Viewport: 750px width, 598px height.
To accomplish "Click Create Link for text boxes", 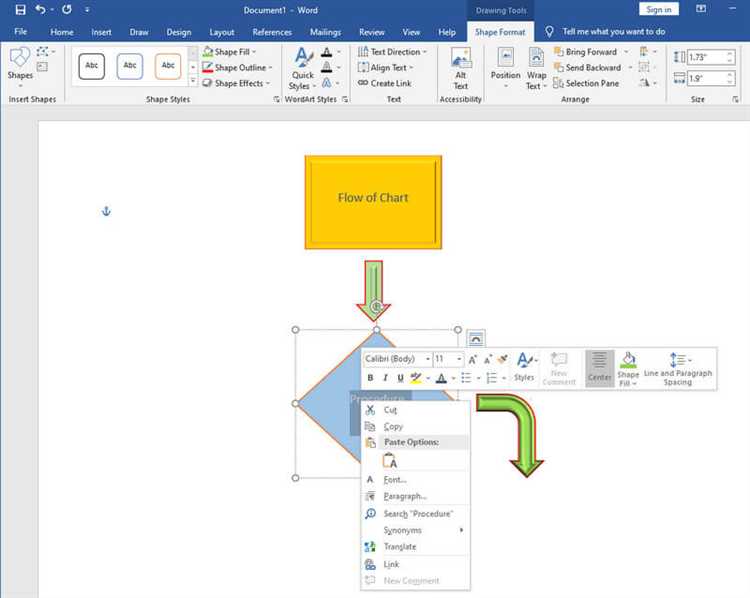I will (385, 83).
